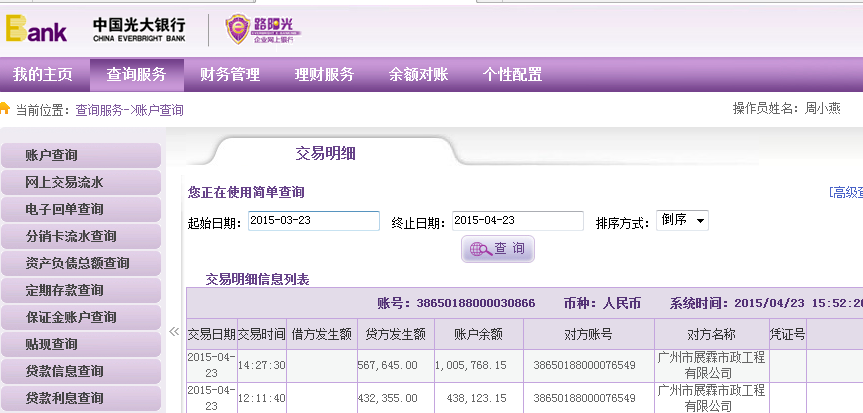The height and width of the screenshot is (413, 863).
Task: Open the 余额对账 menu
Action: coord(418,75)
